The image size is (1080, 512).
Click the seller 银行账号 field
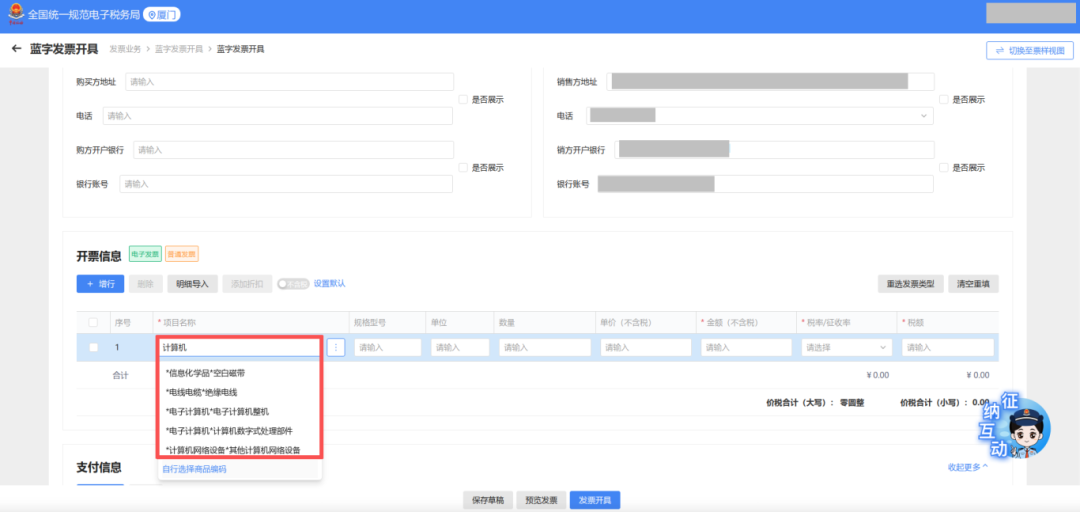pyautogui.click(x=765, y=184)
